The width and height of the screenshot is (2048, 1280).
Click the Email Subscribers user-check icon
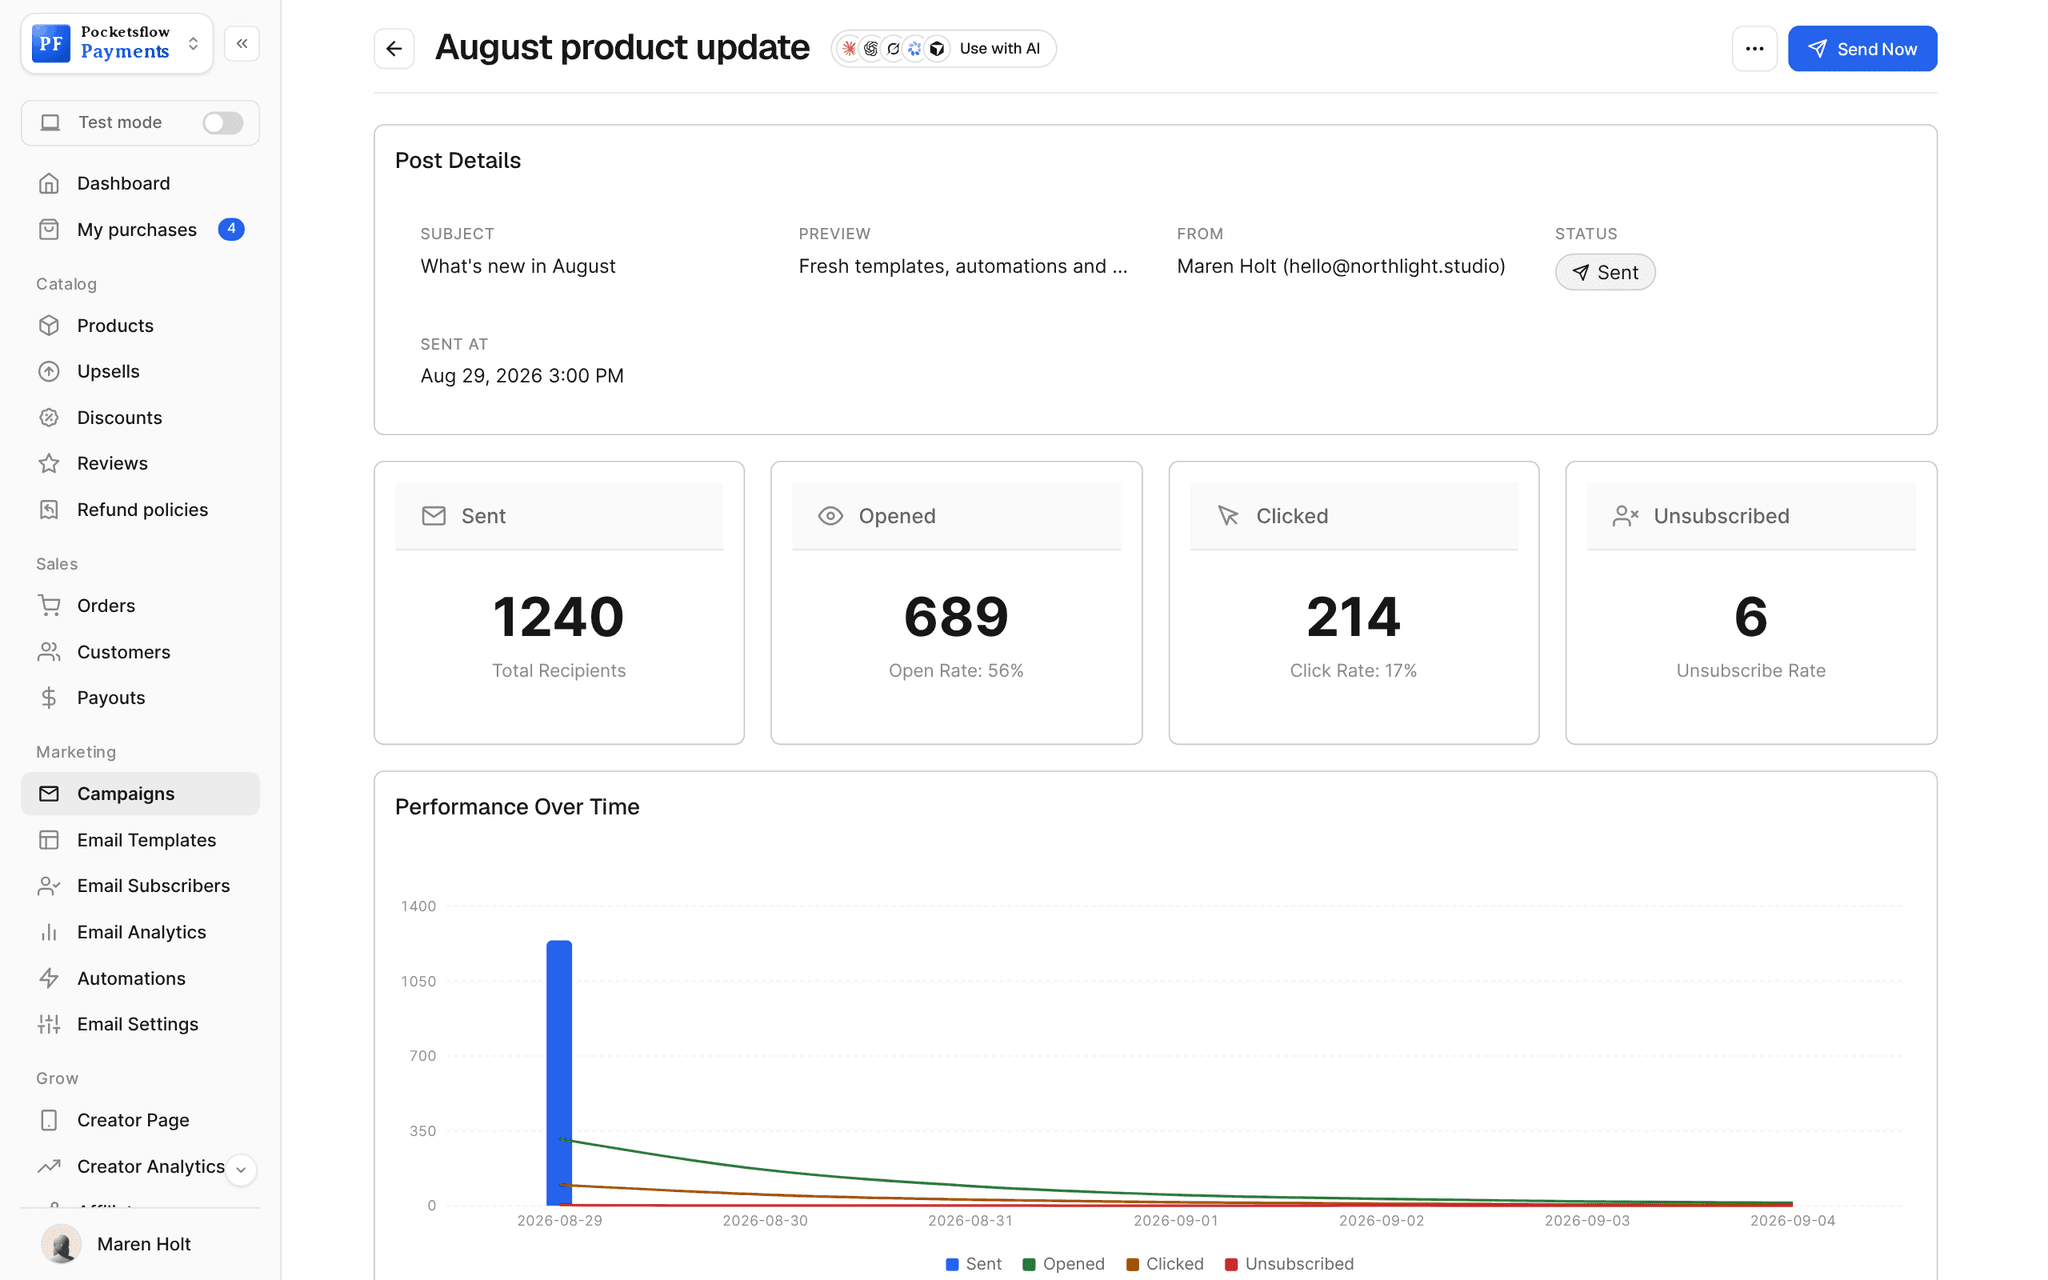49,886
